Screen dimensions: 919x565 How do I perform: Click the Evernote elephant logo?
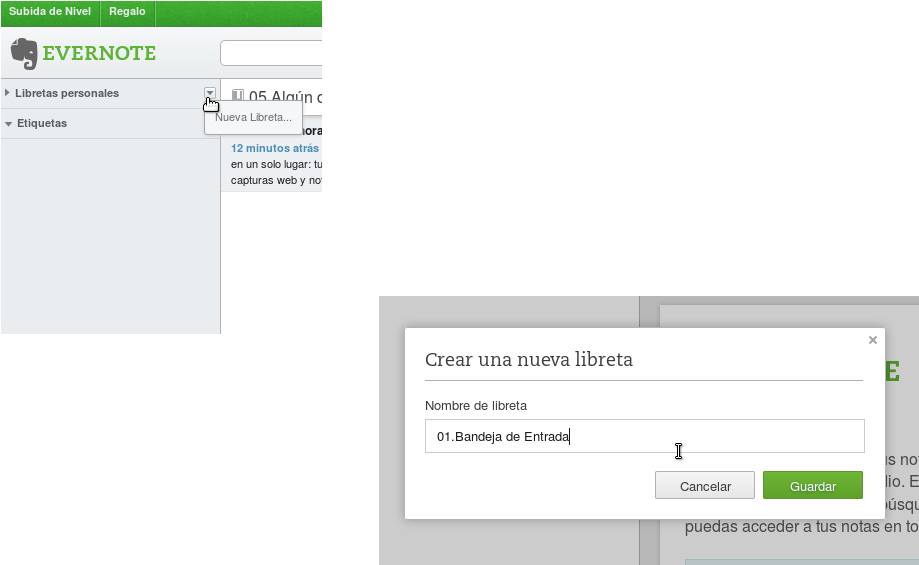click(24, 53)
